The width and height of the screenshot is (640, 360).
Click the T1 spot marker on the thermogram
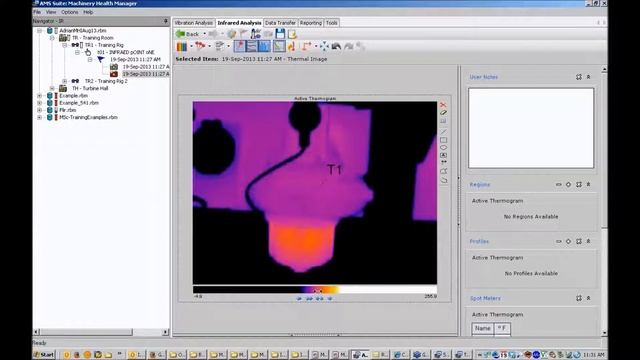(334, 170)
